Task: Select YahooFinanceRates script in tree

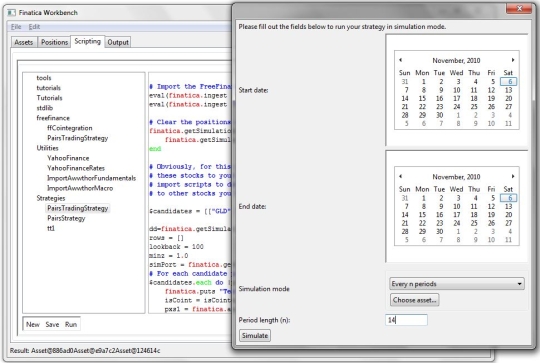Action: click(x=76, y=168)
